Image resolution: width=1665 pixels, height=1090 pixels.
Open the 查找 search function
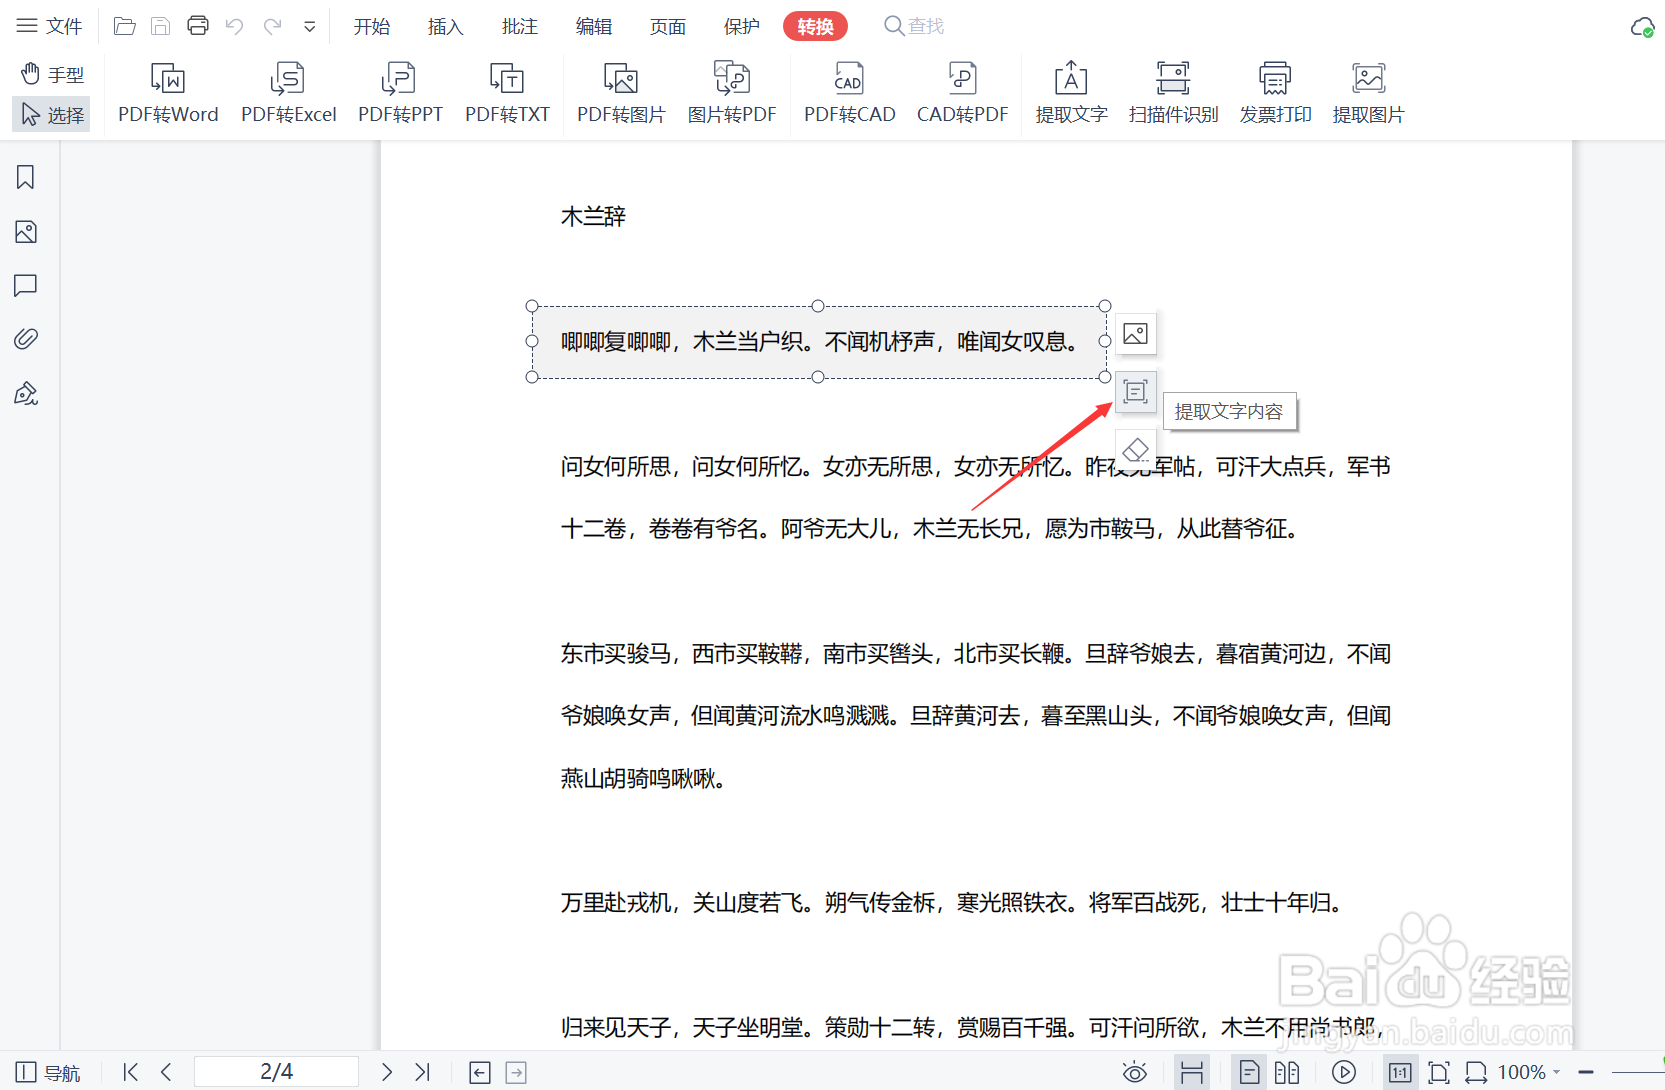coord(912,26)
